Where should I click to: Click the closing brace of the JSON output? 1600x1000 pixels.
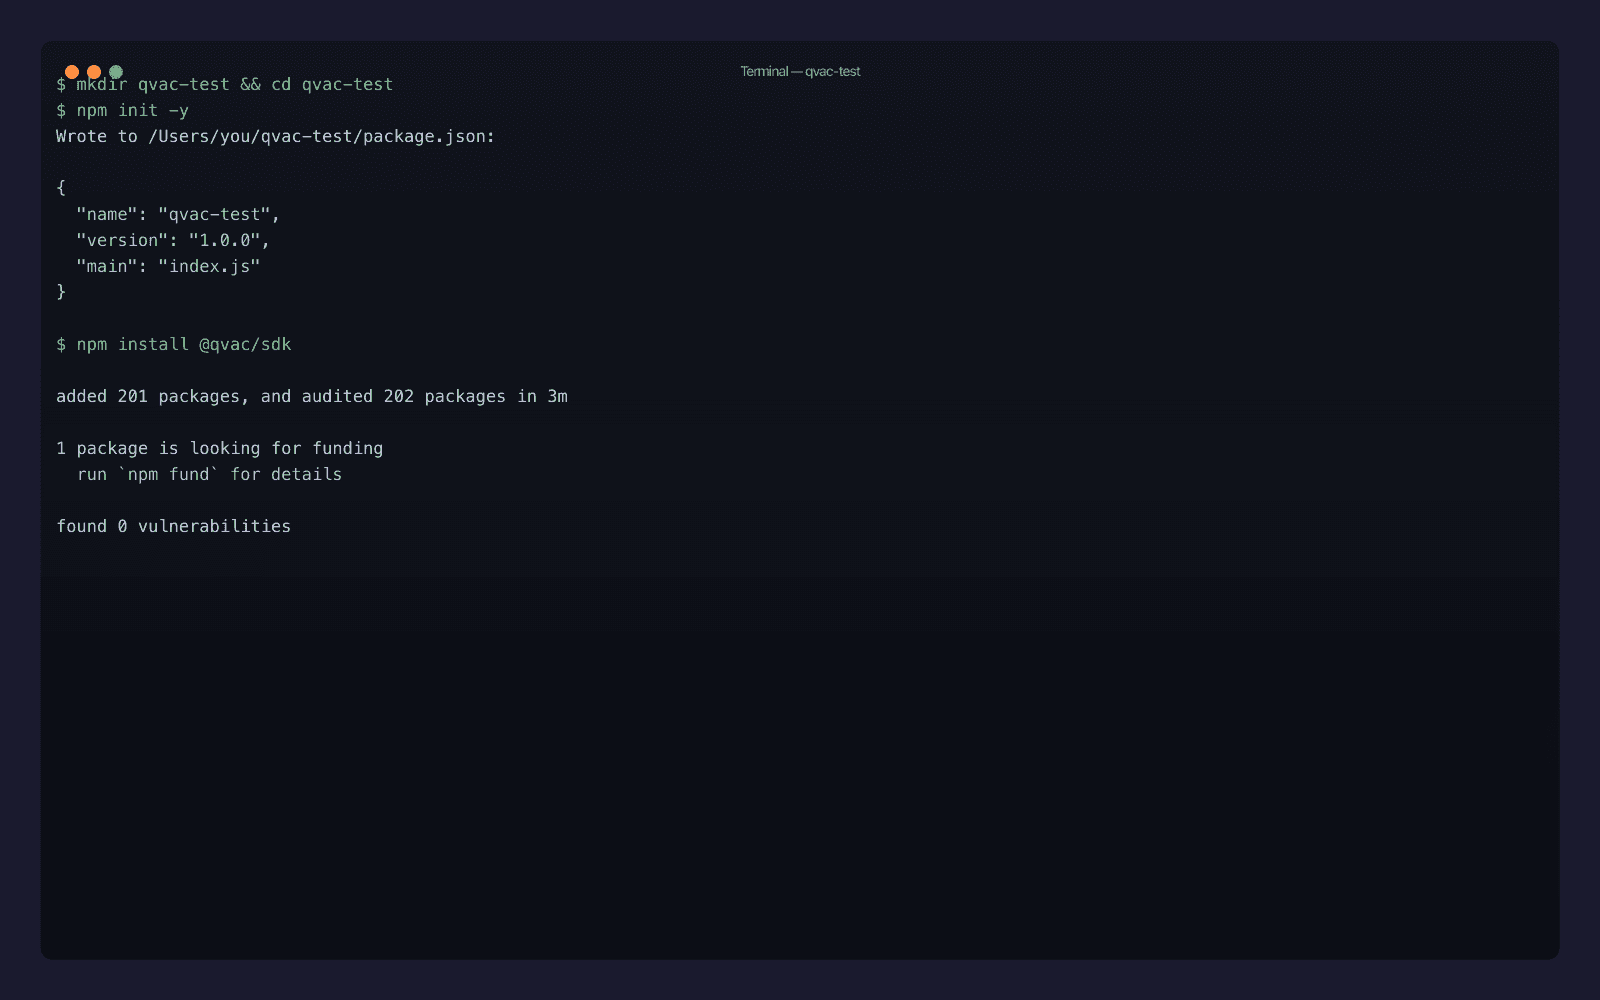click(60, 291)
